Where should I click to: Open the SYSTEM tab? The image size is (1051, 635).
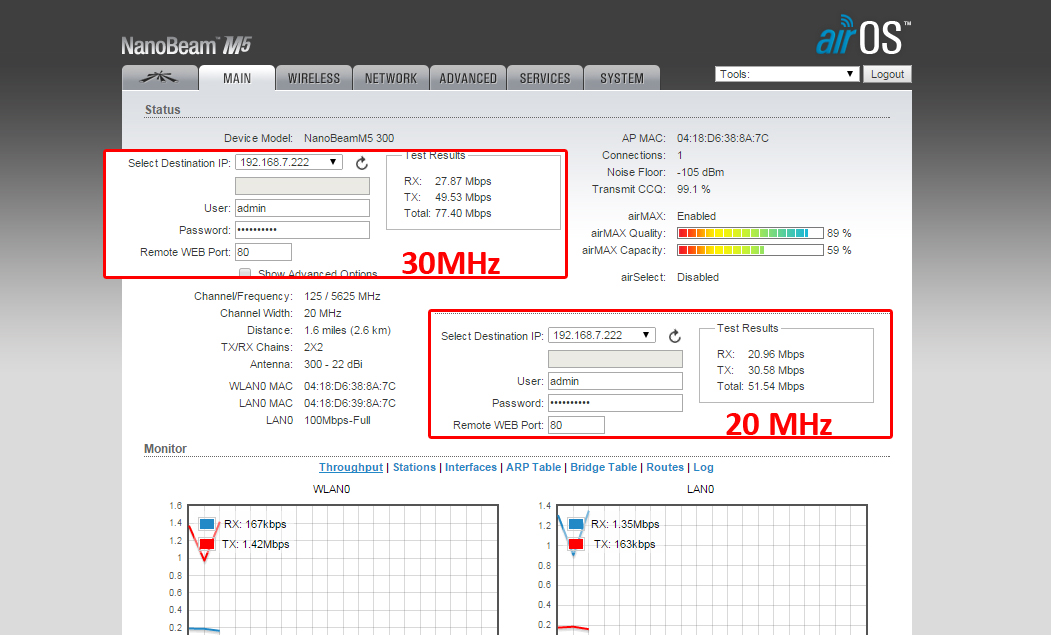[x=622, y=78]
